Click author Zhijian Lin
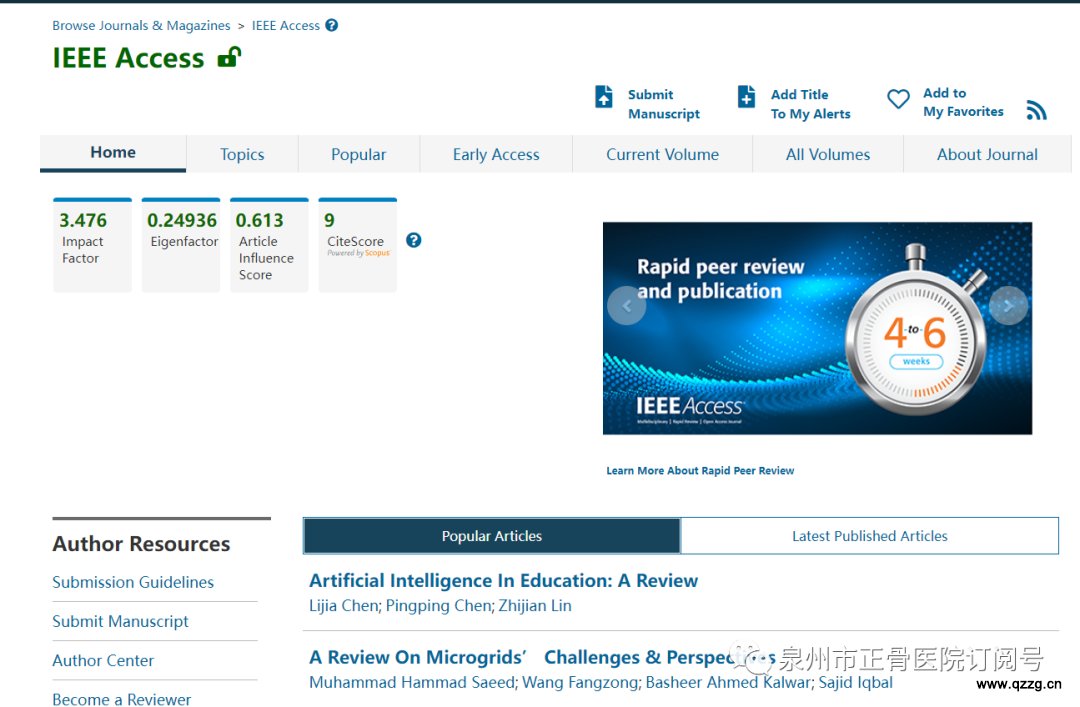Viewport: 1080px width, 707px height. click(535, 606)
